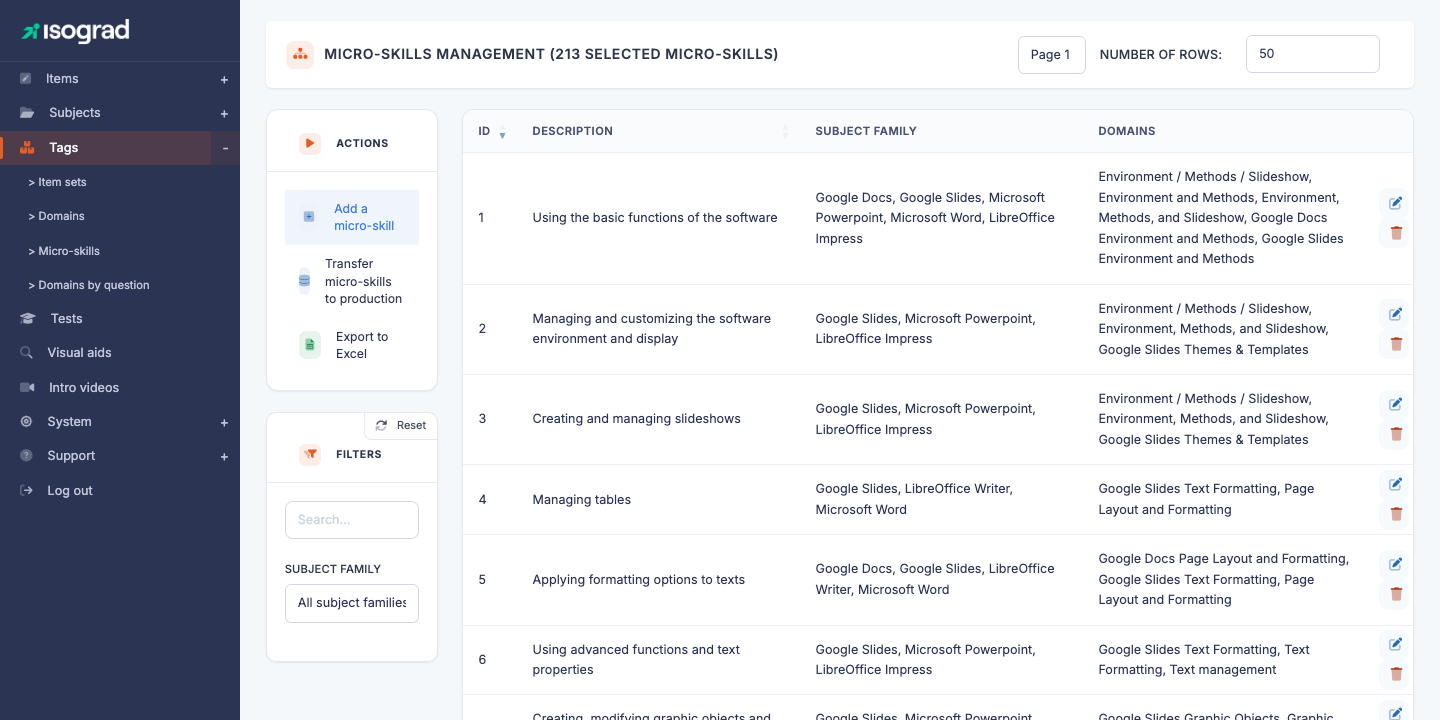
Task: Click the Intro videos camera icon
Action: coord(28,387)
